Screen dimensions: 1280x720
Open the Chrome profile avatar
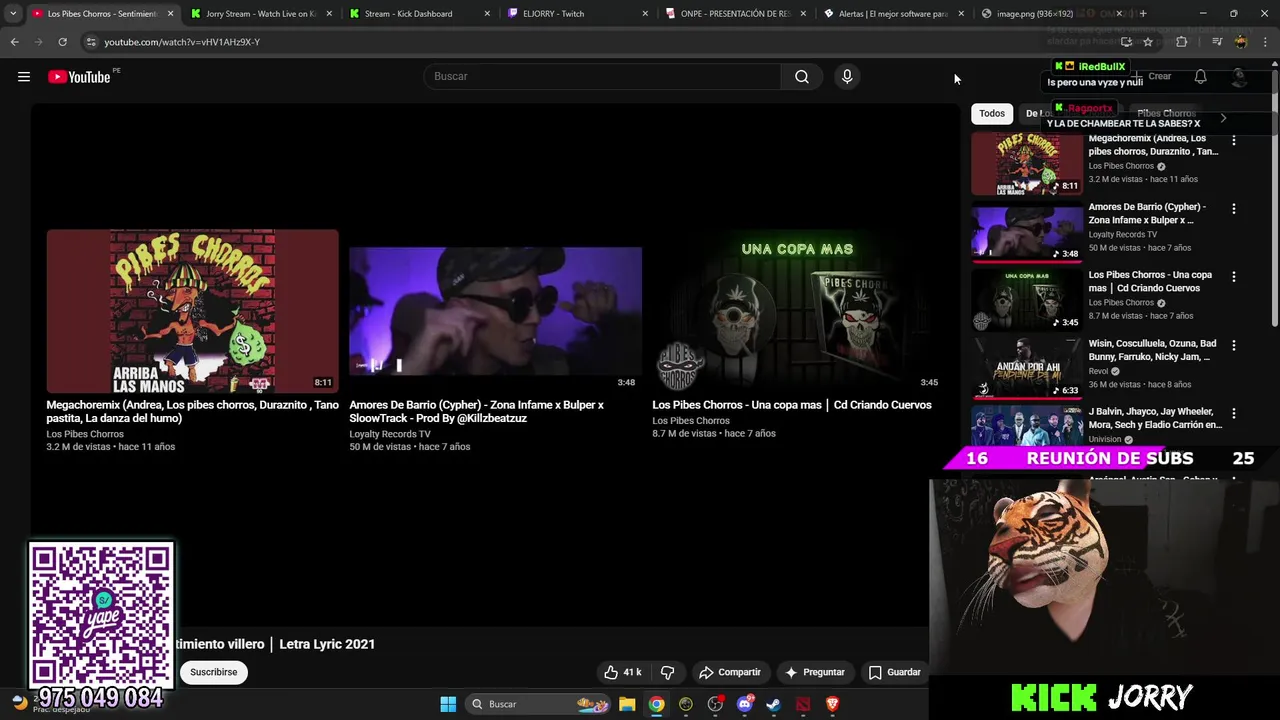1241,42
